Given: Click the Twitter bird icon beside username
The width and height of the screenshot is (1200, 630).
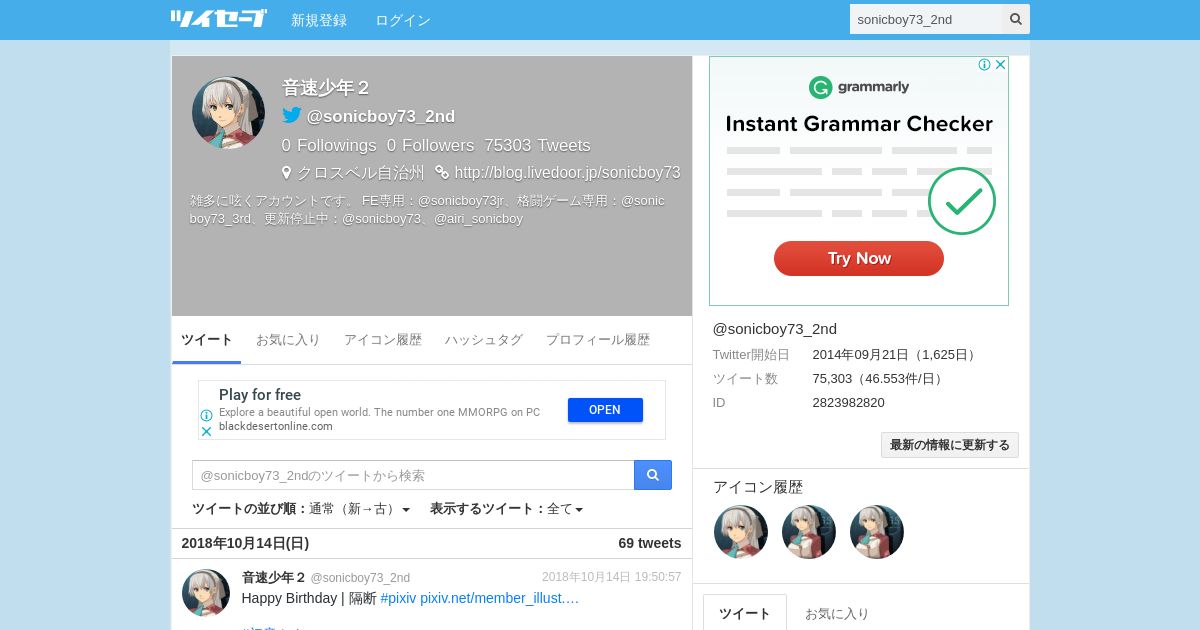Looking at the screenshot, I should click(x=291, y=115).
